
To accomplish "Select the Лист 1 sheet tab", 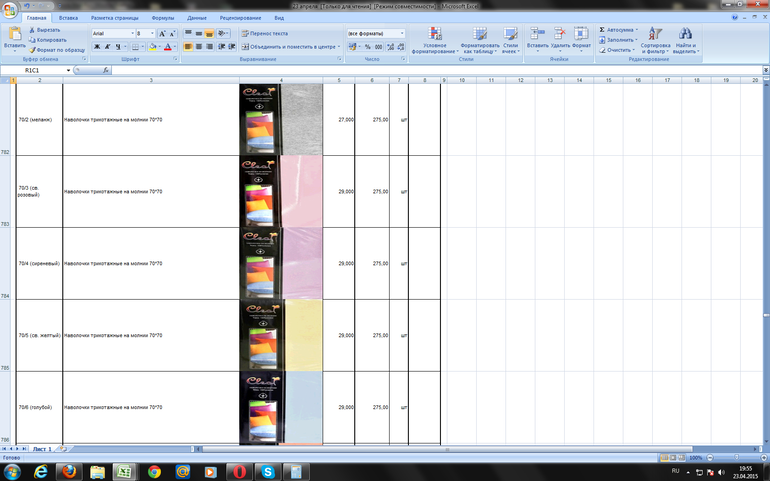I will pyautogui.click(x=42, y=450).
